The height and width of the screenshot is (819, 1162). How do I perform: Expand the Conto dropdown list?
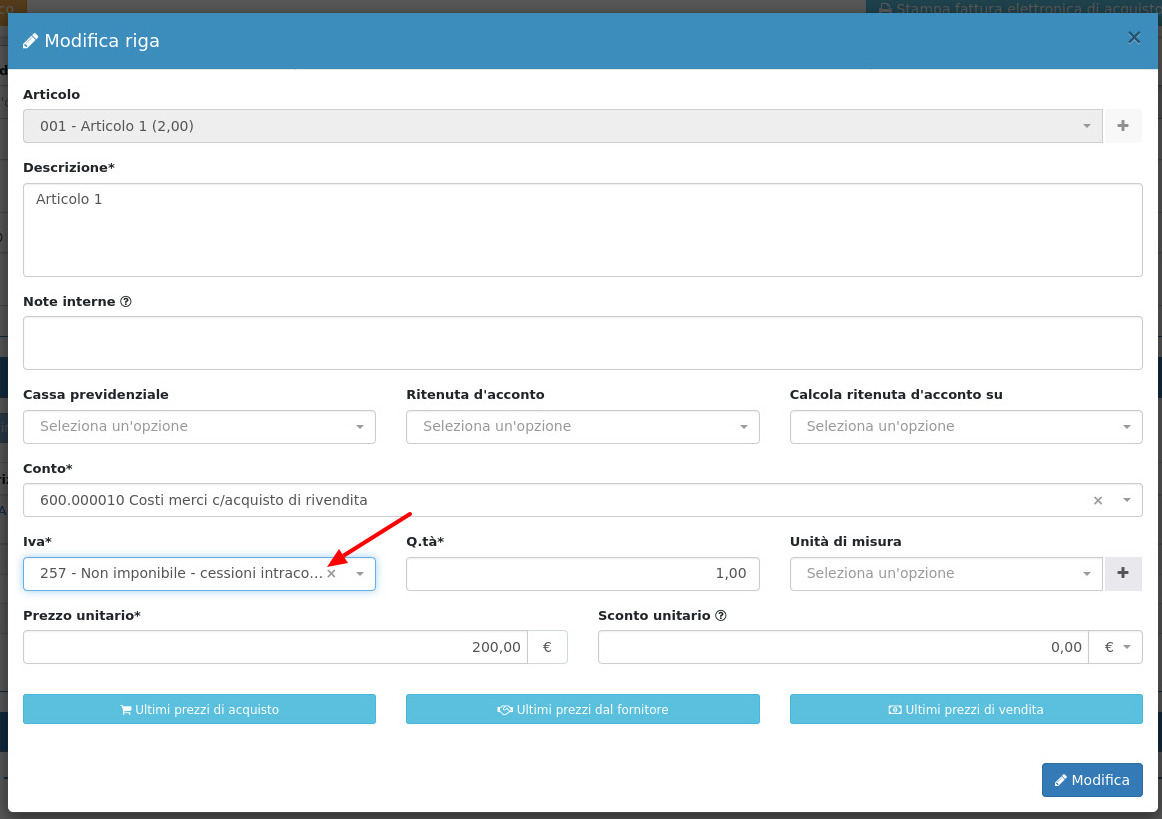1127,500
